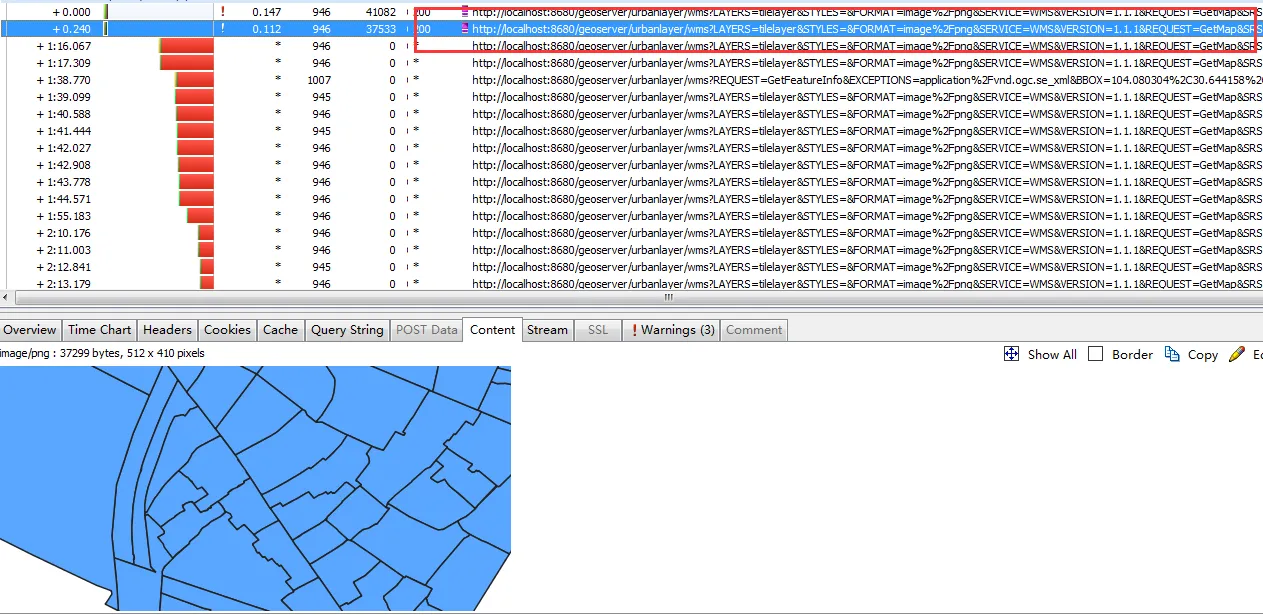
Task: Click the horizontal scrollbar left arrow
Action: pos(6,297)
